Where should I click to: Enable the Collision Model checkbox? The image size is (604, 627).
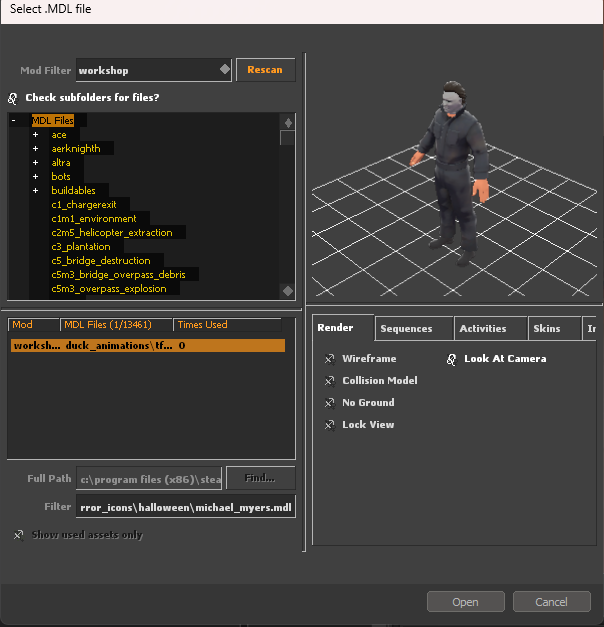(x=330, y=381)
